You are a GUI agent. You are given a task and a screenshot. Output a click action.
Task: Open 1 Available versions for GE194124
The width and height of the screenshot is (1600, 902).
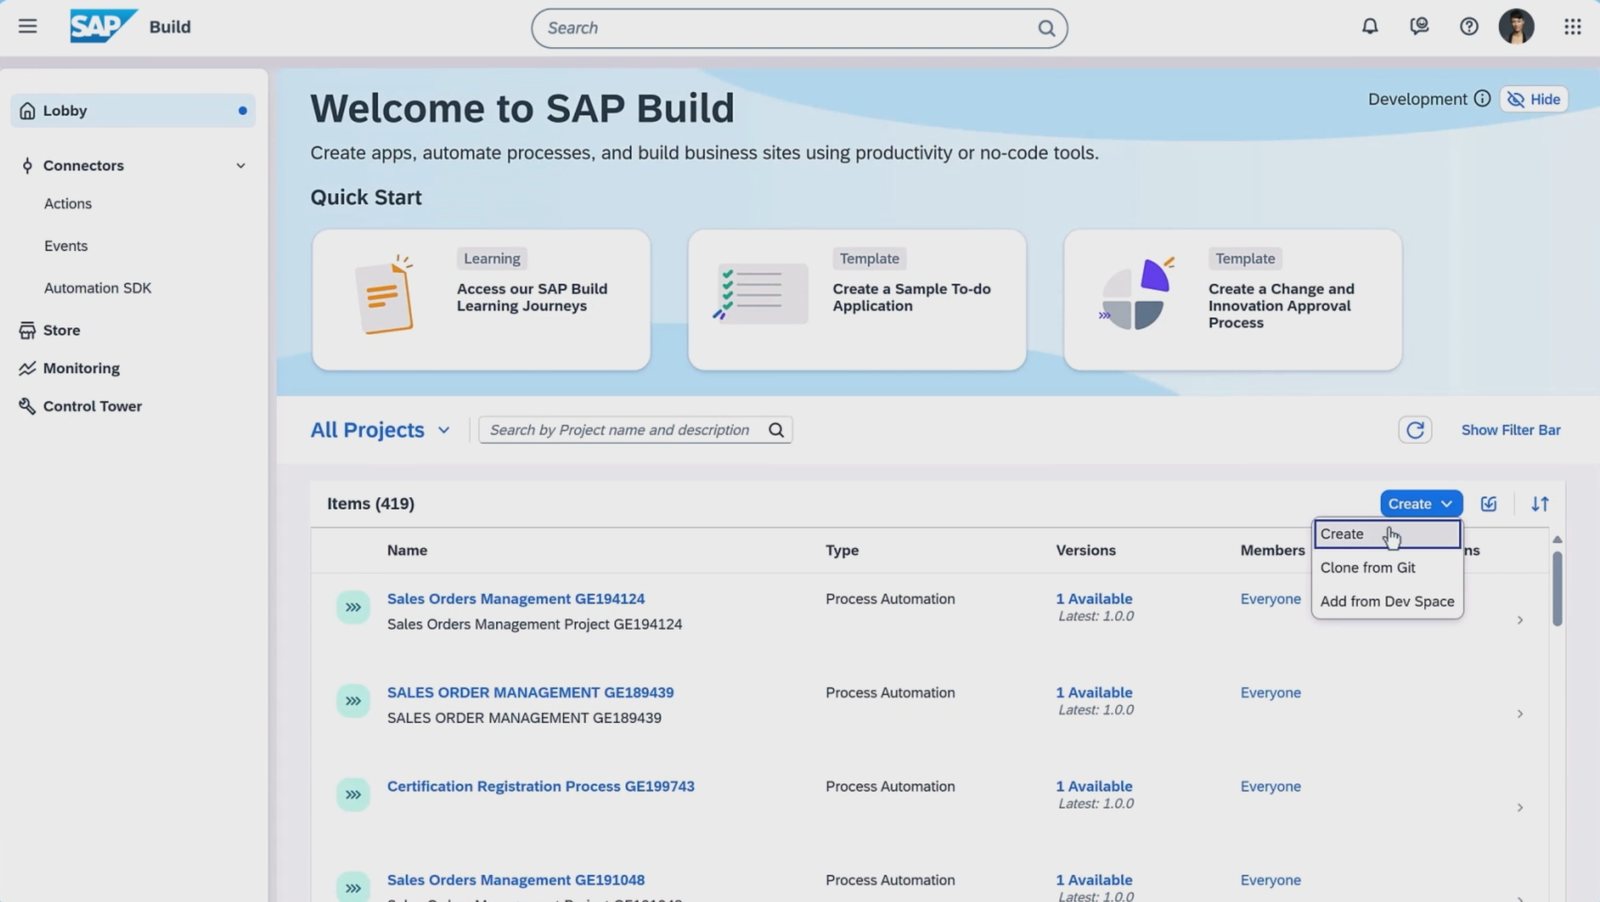[x=1094, y=599]
